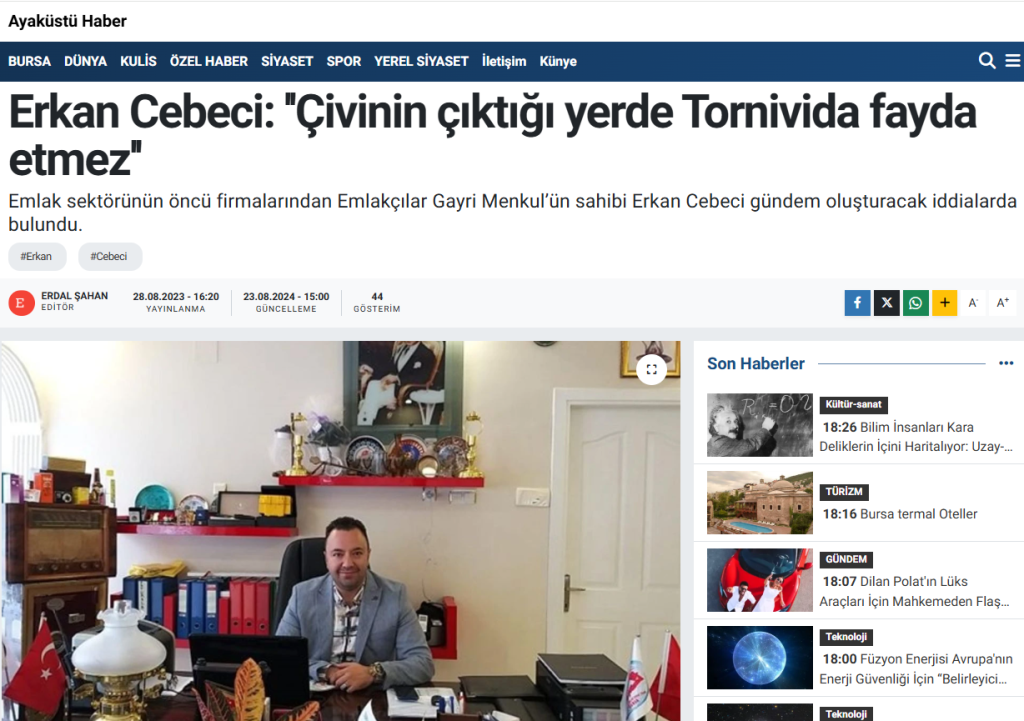Open the ÖZEL HABER menu item
1024x721 pixels.
point(209,61)
